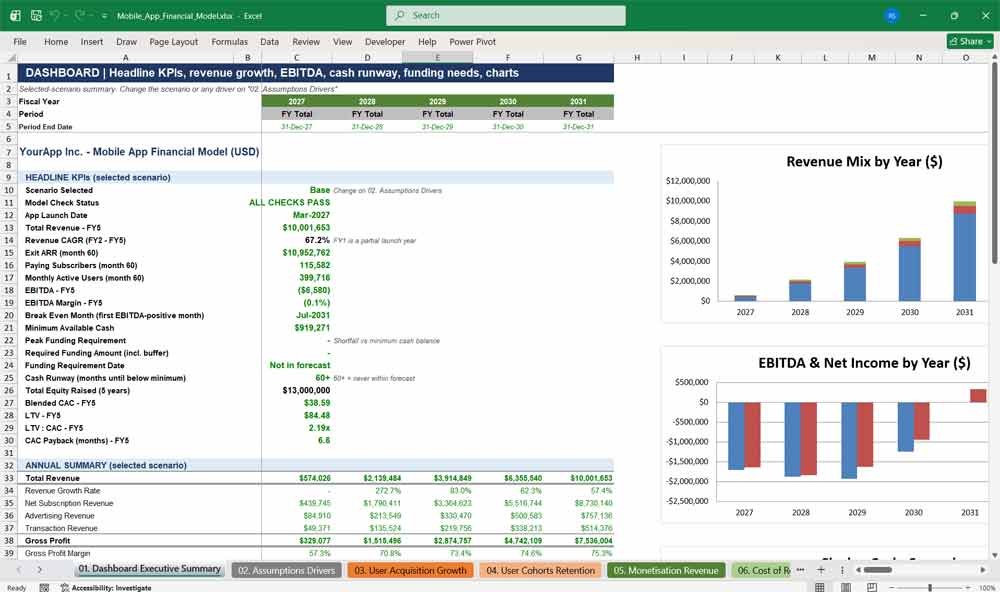Click the more sheets ellipsis

pyautogui.click(x=800, y=570)
